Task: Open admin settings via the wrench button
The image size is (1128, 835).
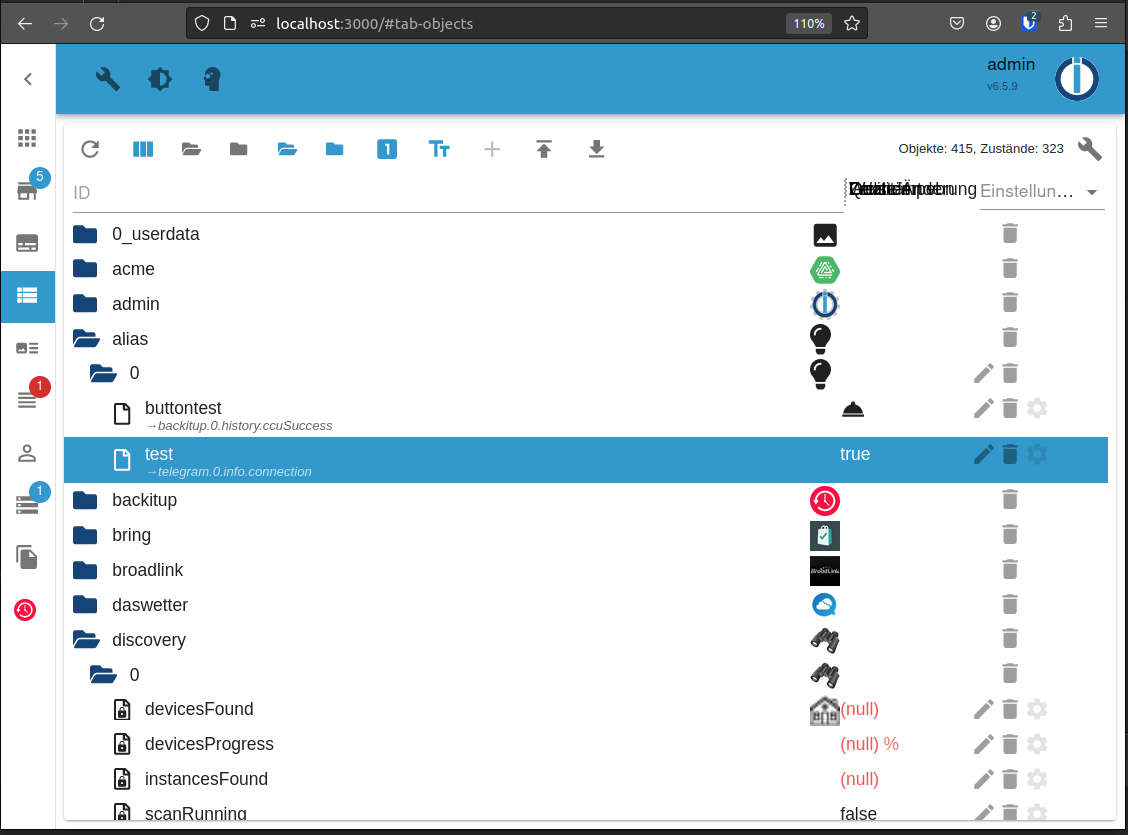Action: coord(1090,148)
